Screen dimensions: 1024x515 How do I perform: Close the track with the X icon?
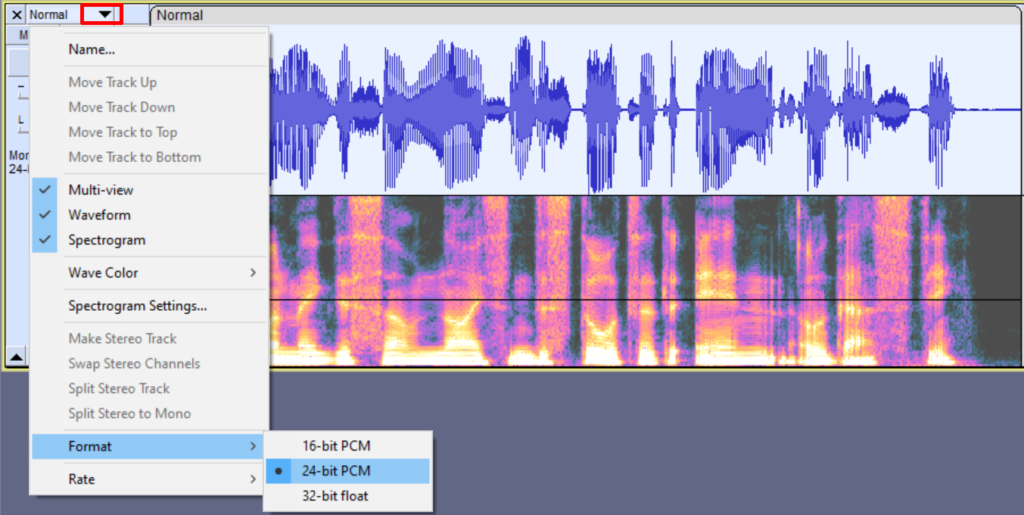17,14
